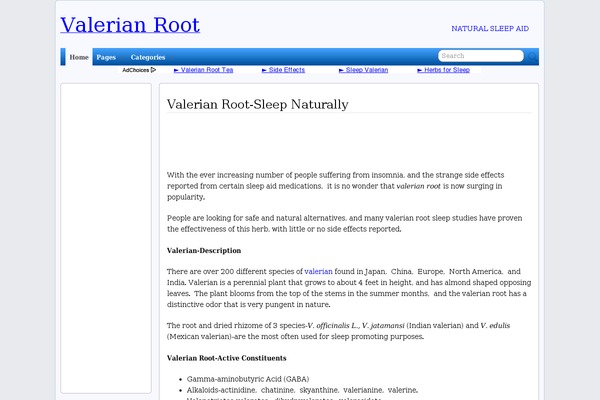This screenshot has height=400, width=600.
Task: Focus the Search input field
Action: click(481, 56)
